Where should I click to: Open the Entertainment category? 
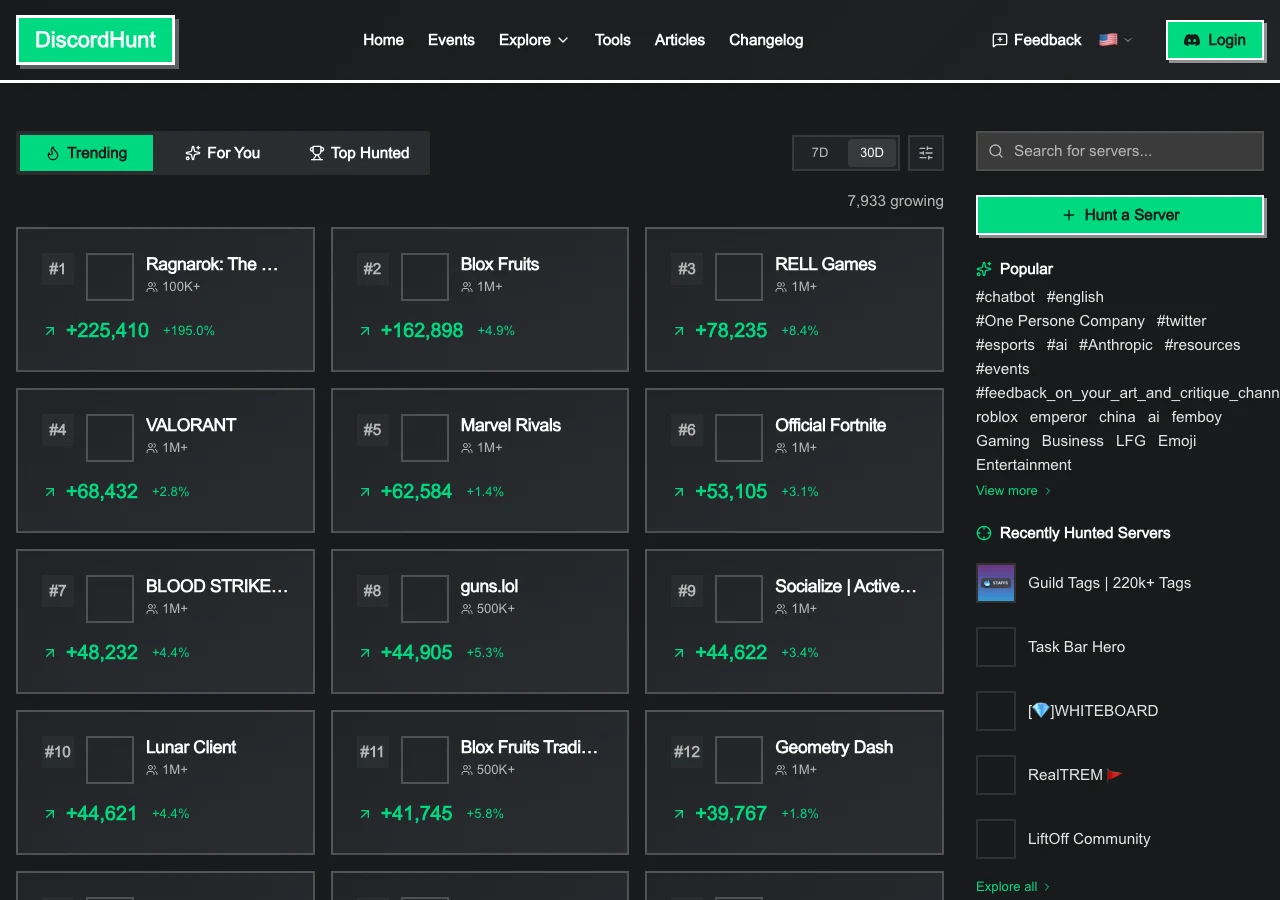[1024, 465]
